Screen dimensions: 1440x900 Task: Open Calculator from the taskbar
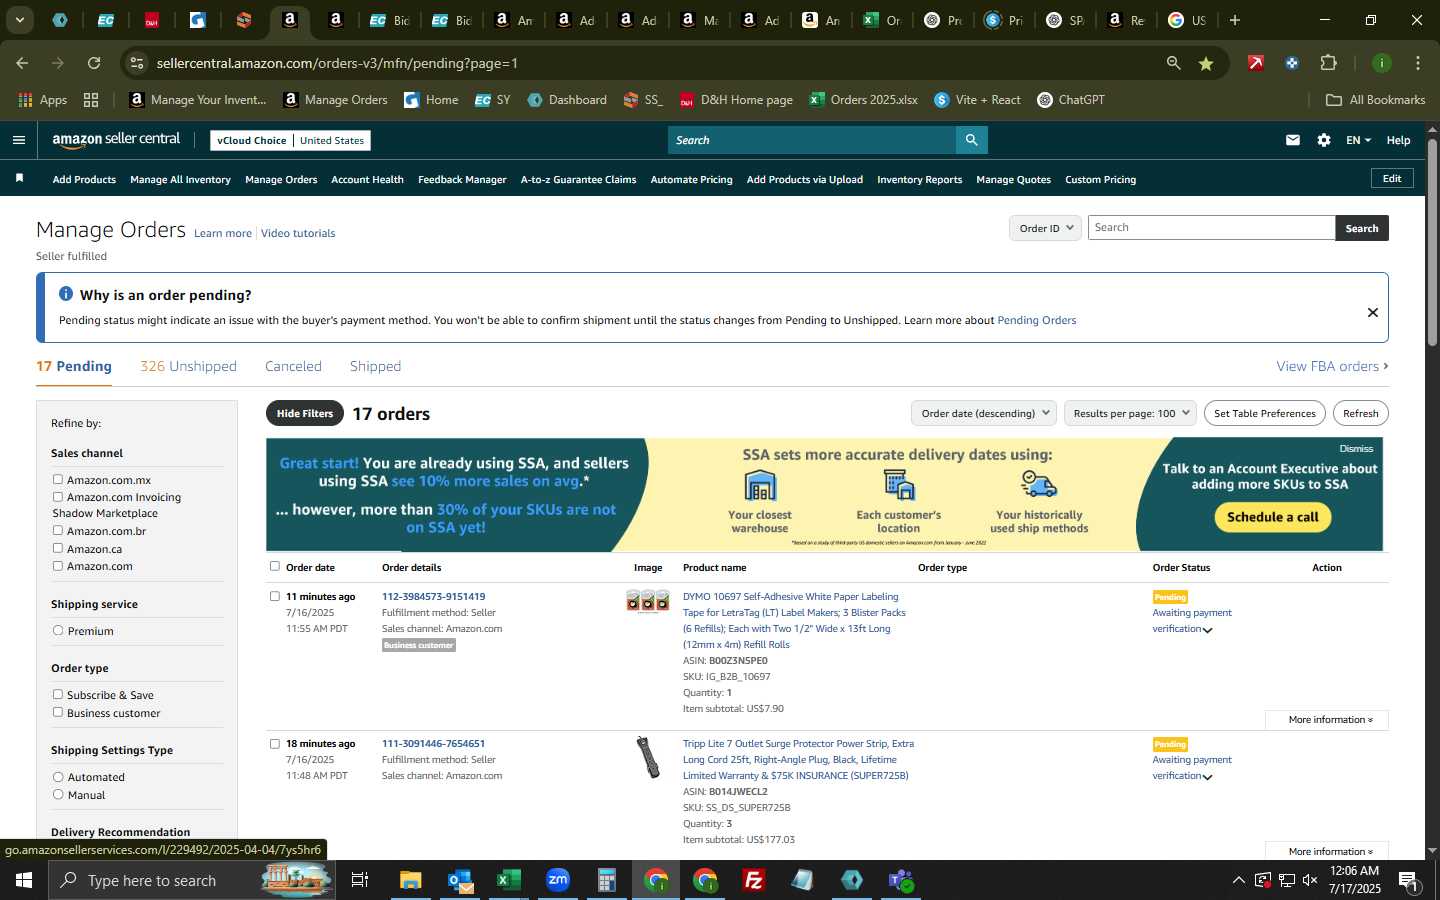click(607, 880)
